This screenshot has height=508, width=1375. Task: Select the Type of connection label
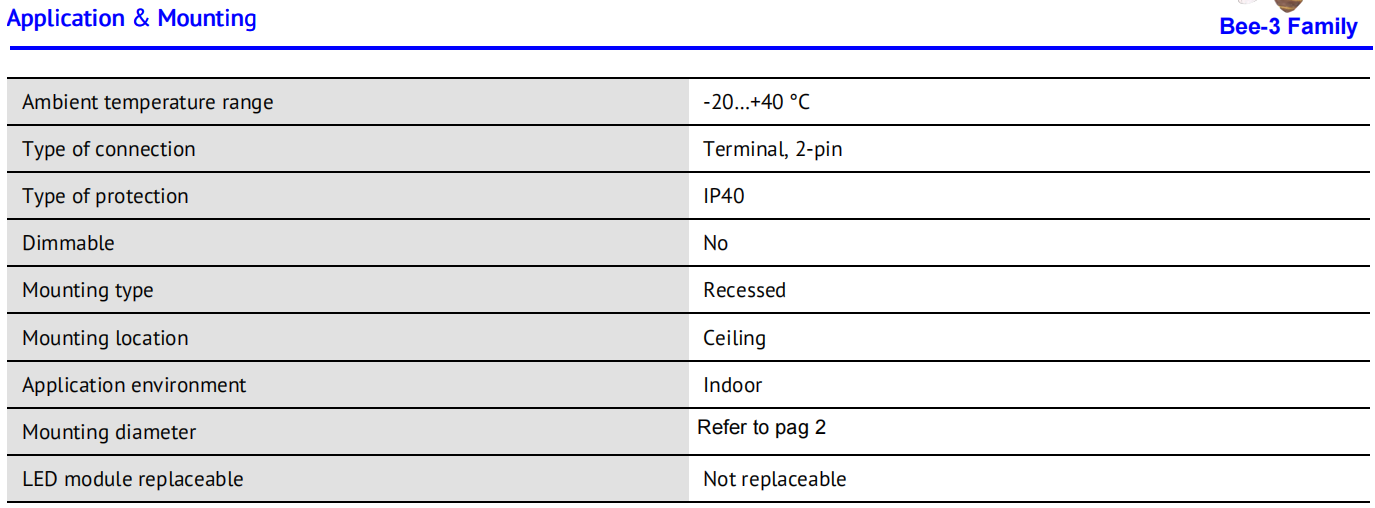(109, 149)
